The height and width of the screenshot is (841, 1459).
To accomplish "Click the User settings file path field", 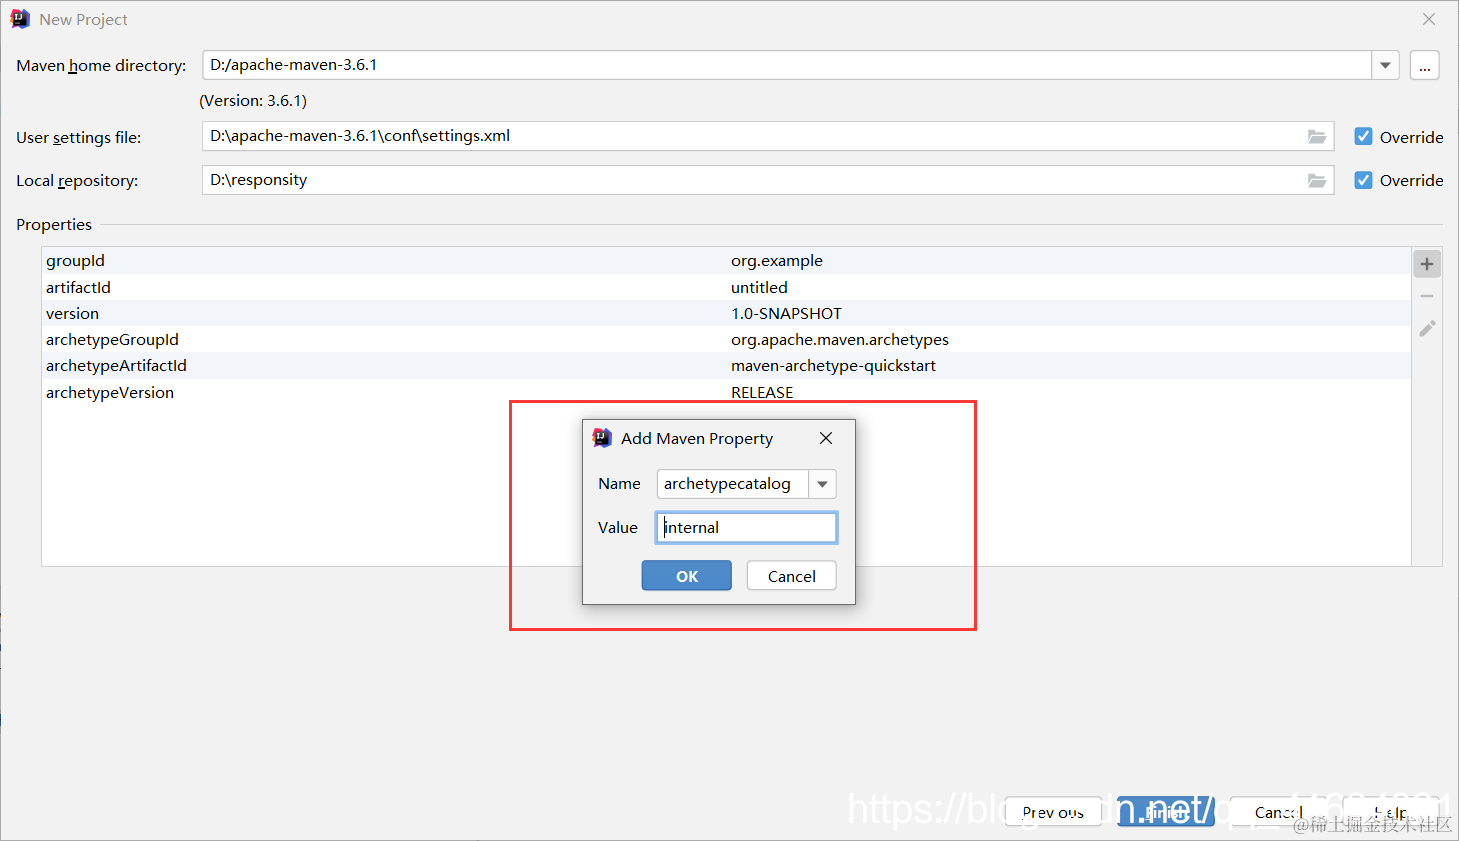I will point(768,137).
